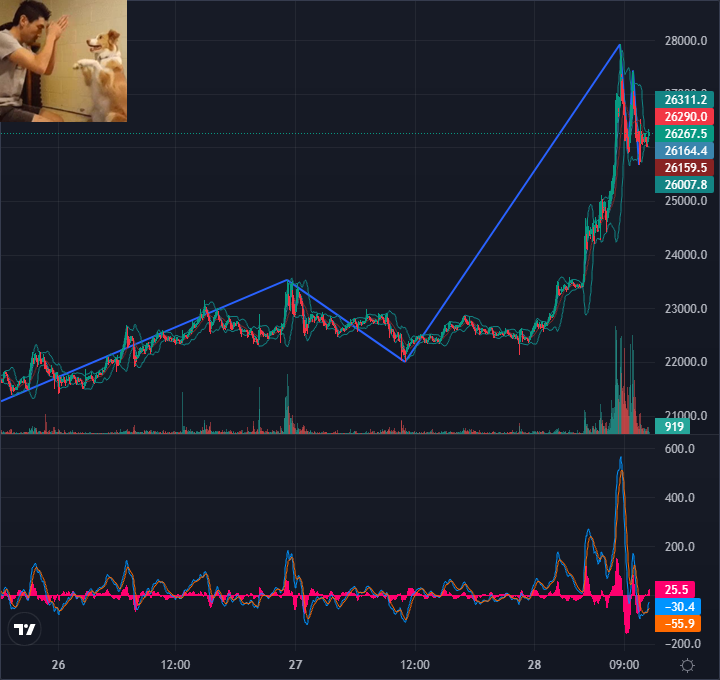The width and height of the screenshot is (720, 680).
Task: Select the 26311.2 teal price label
Action: pos(684,100)
